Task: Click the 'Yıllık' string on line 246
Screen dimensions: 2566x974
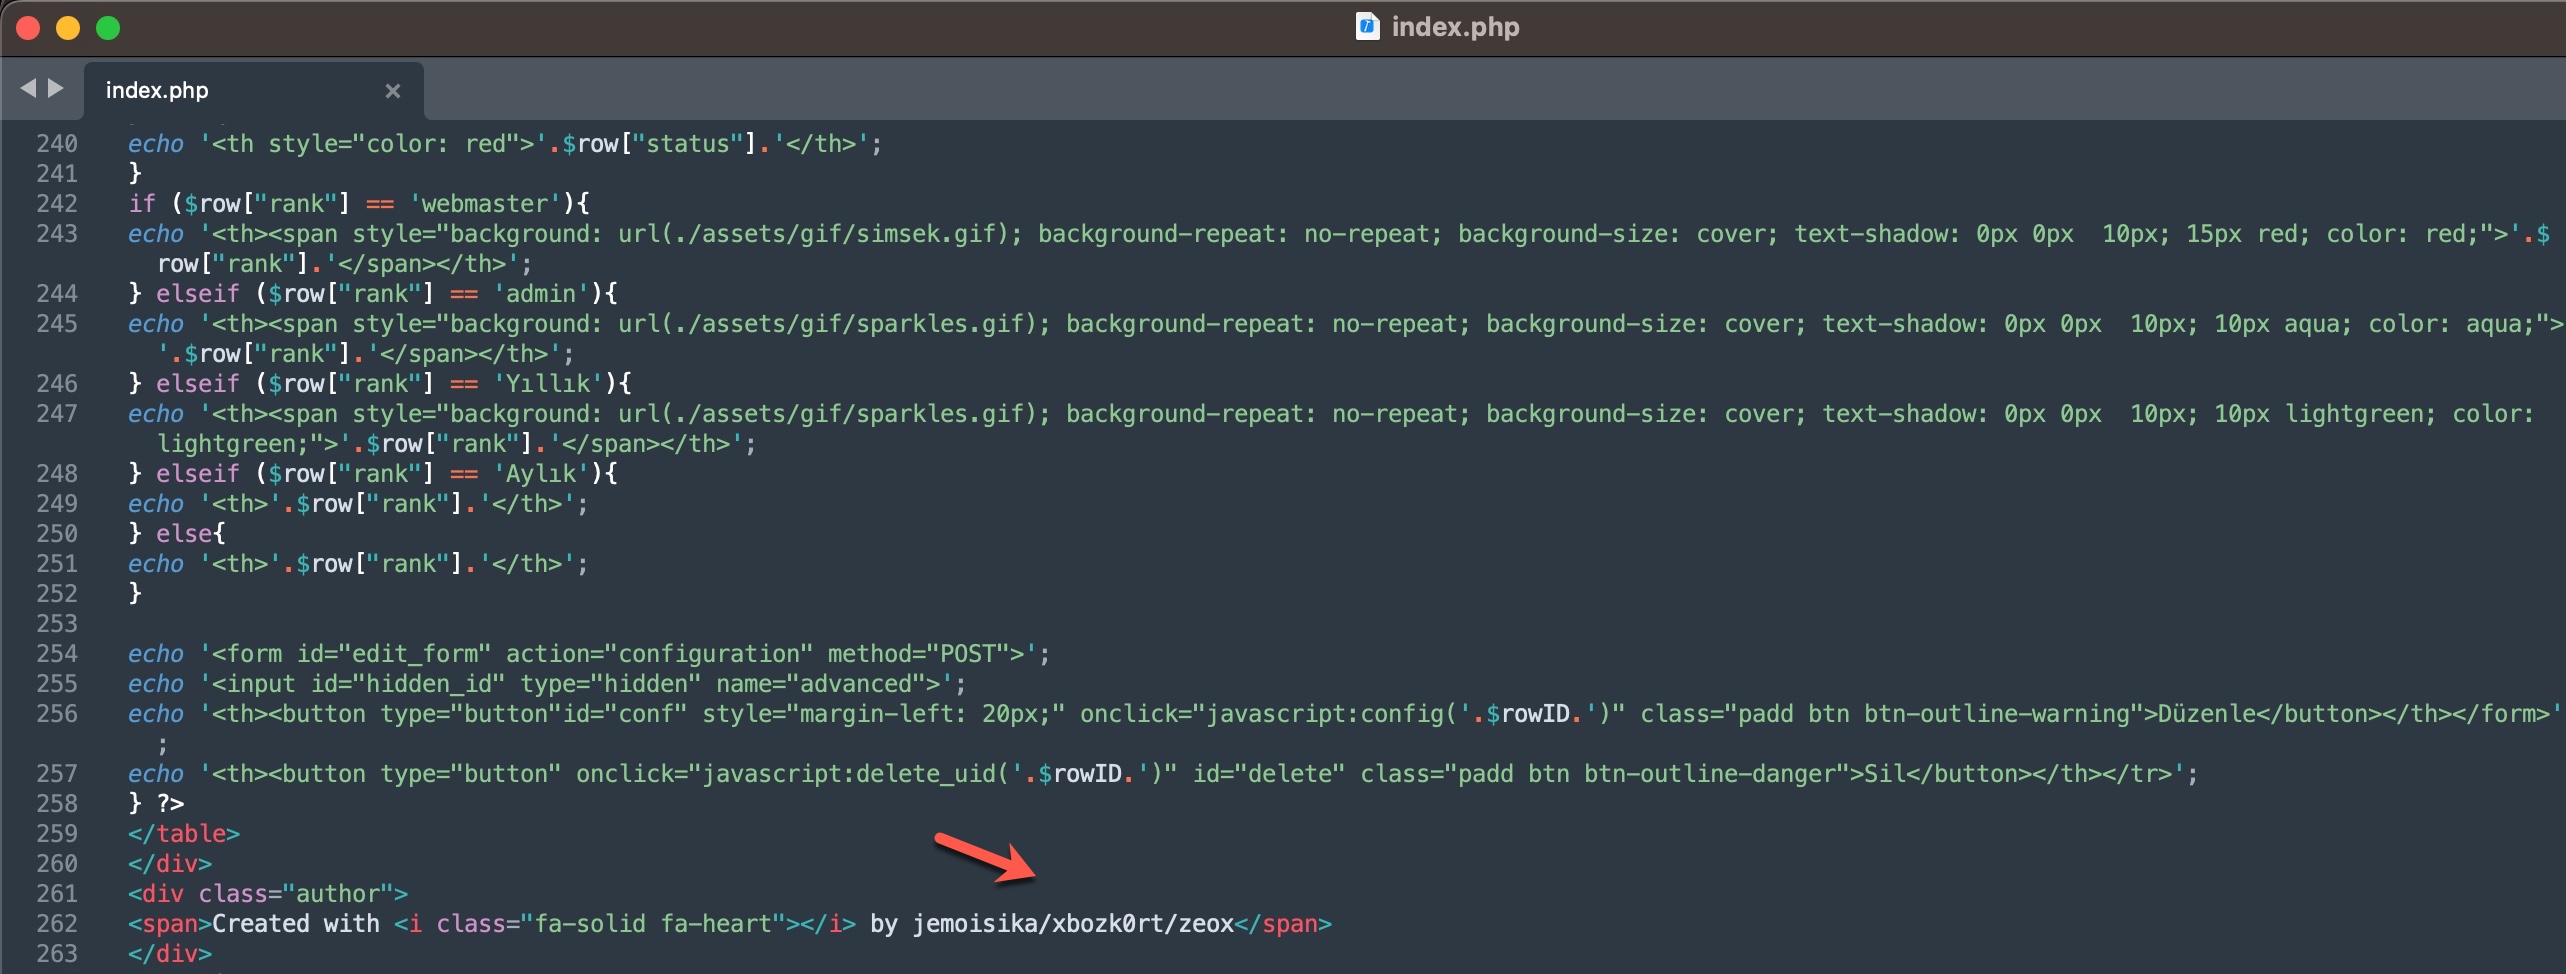Action: [548, 384]
